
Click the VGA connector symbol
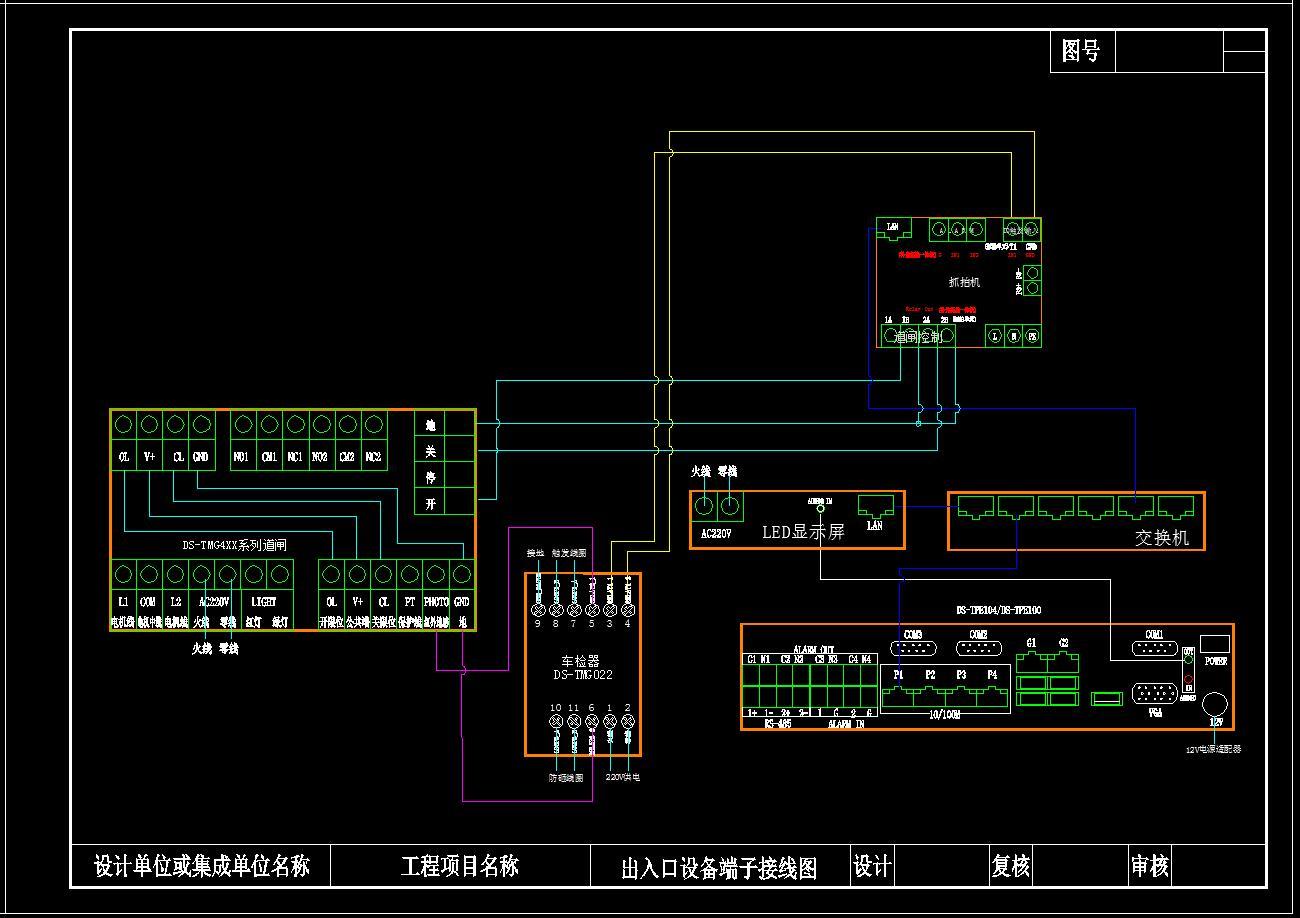click(x=1154, y=694)
